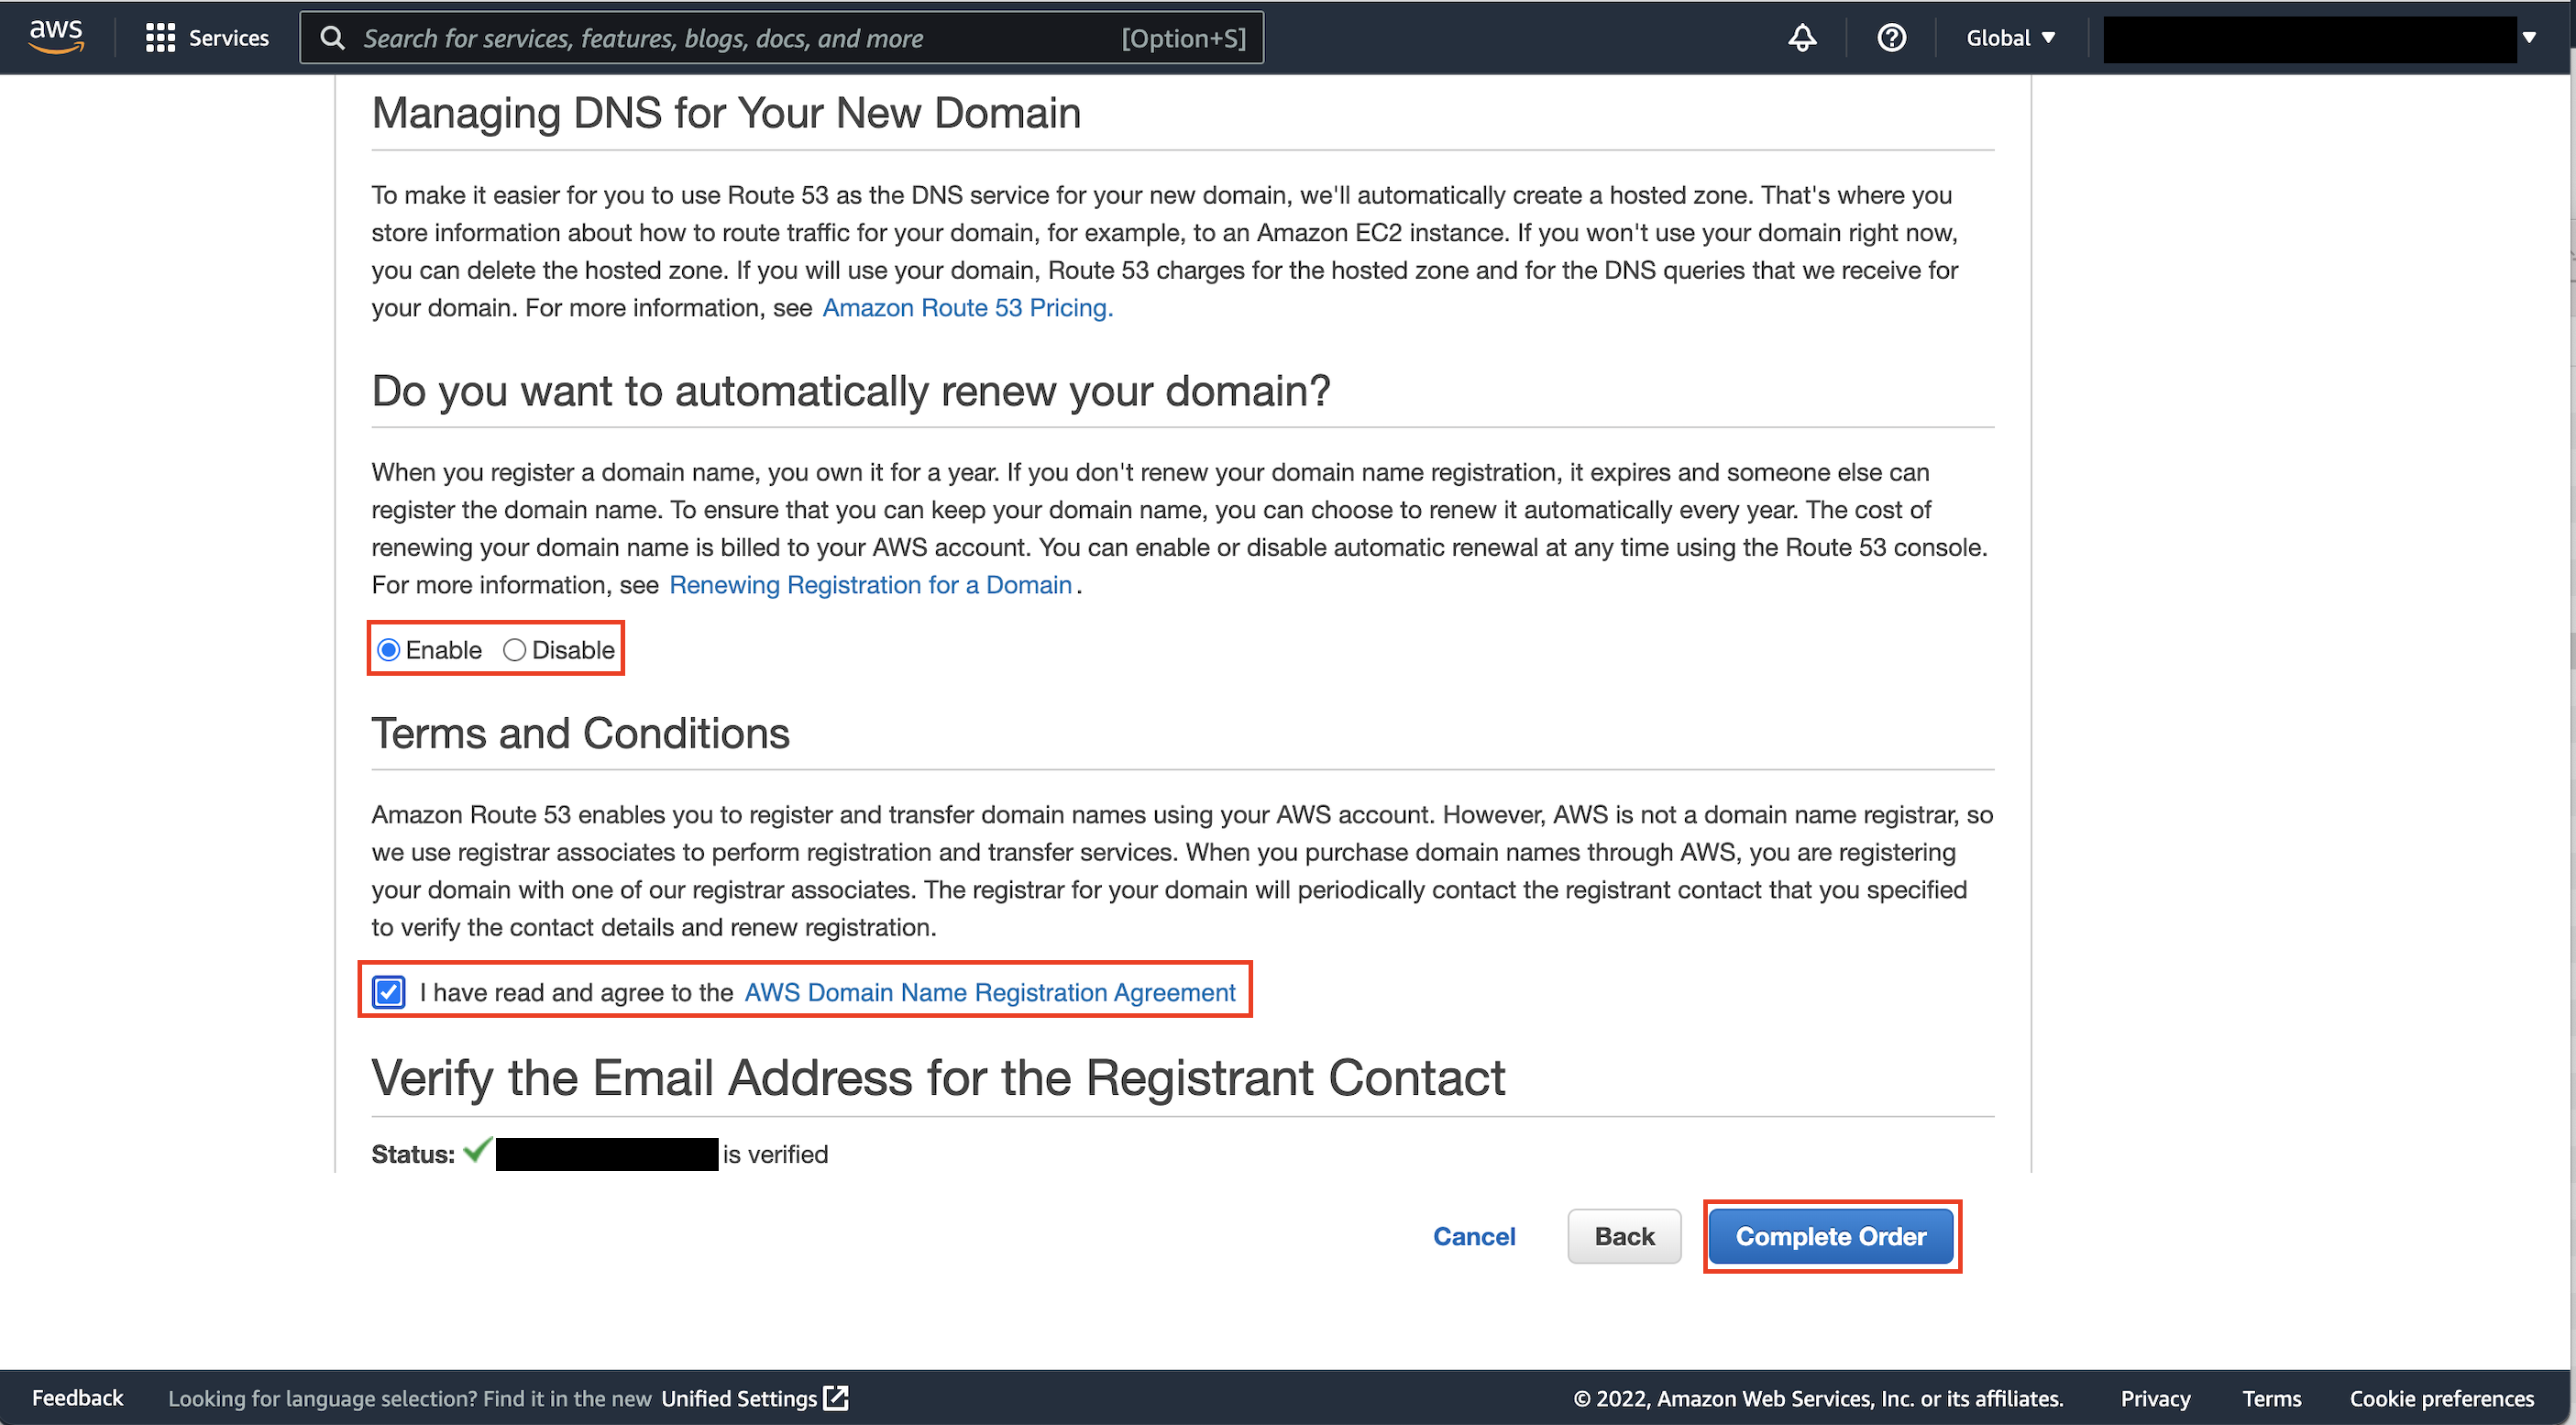Select Enable automatic renewal
The image size is (2576, 1425).
point(389,650)
